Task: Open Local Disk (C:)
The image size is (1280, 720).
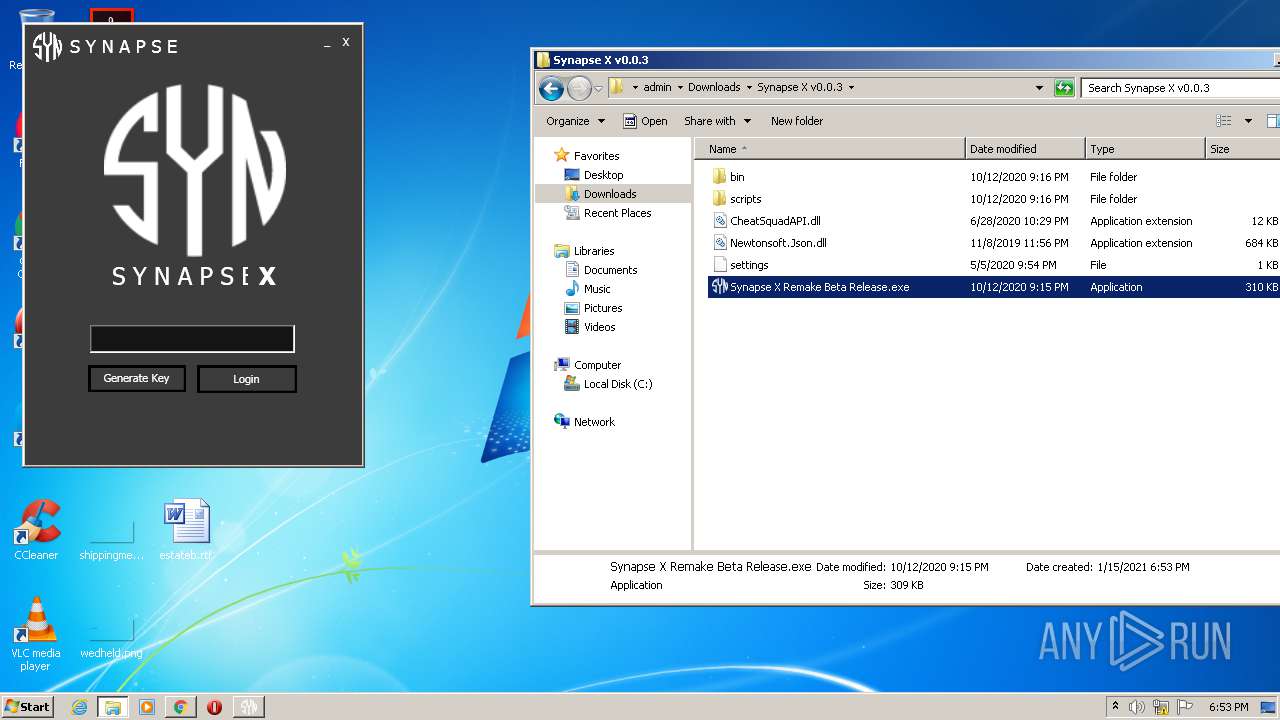Action: (617, 384)
